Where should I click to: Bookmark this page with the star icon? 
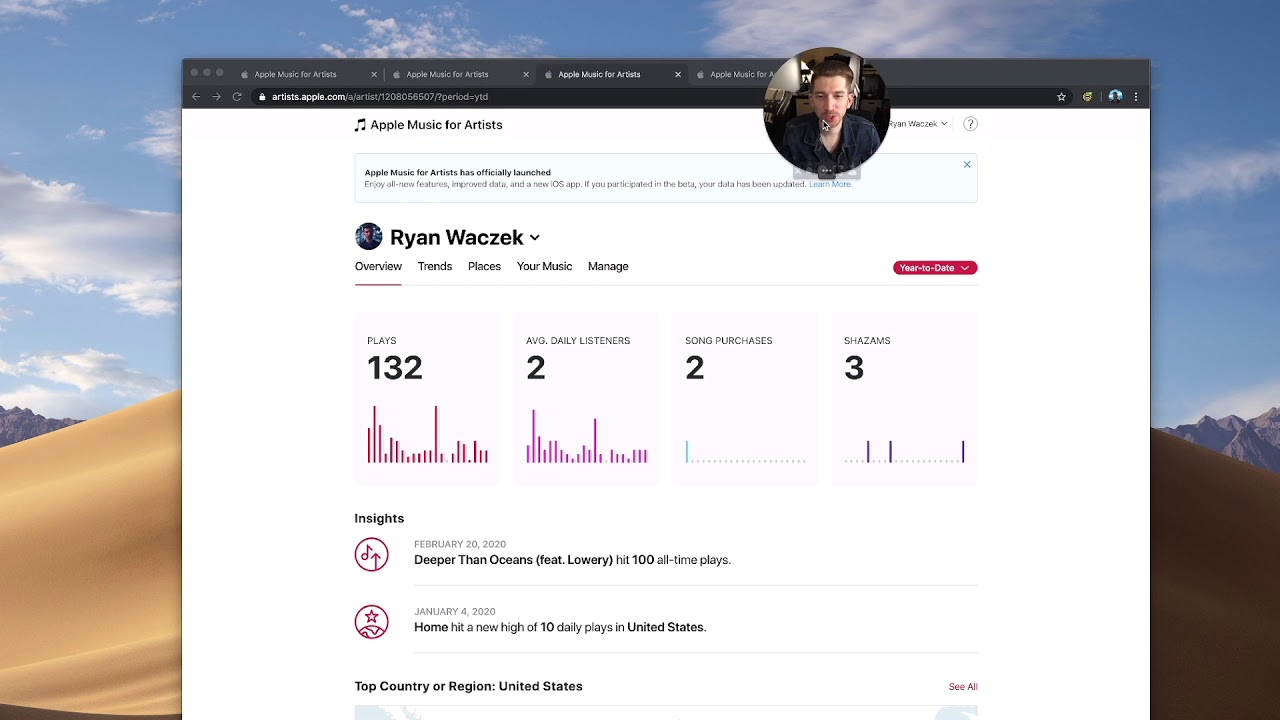click(x=1061, y=97)
